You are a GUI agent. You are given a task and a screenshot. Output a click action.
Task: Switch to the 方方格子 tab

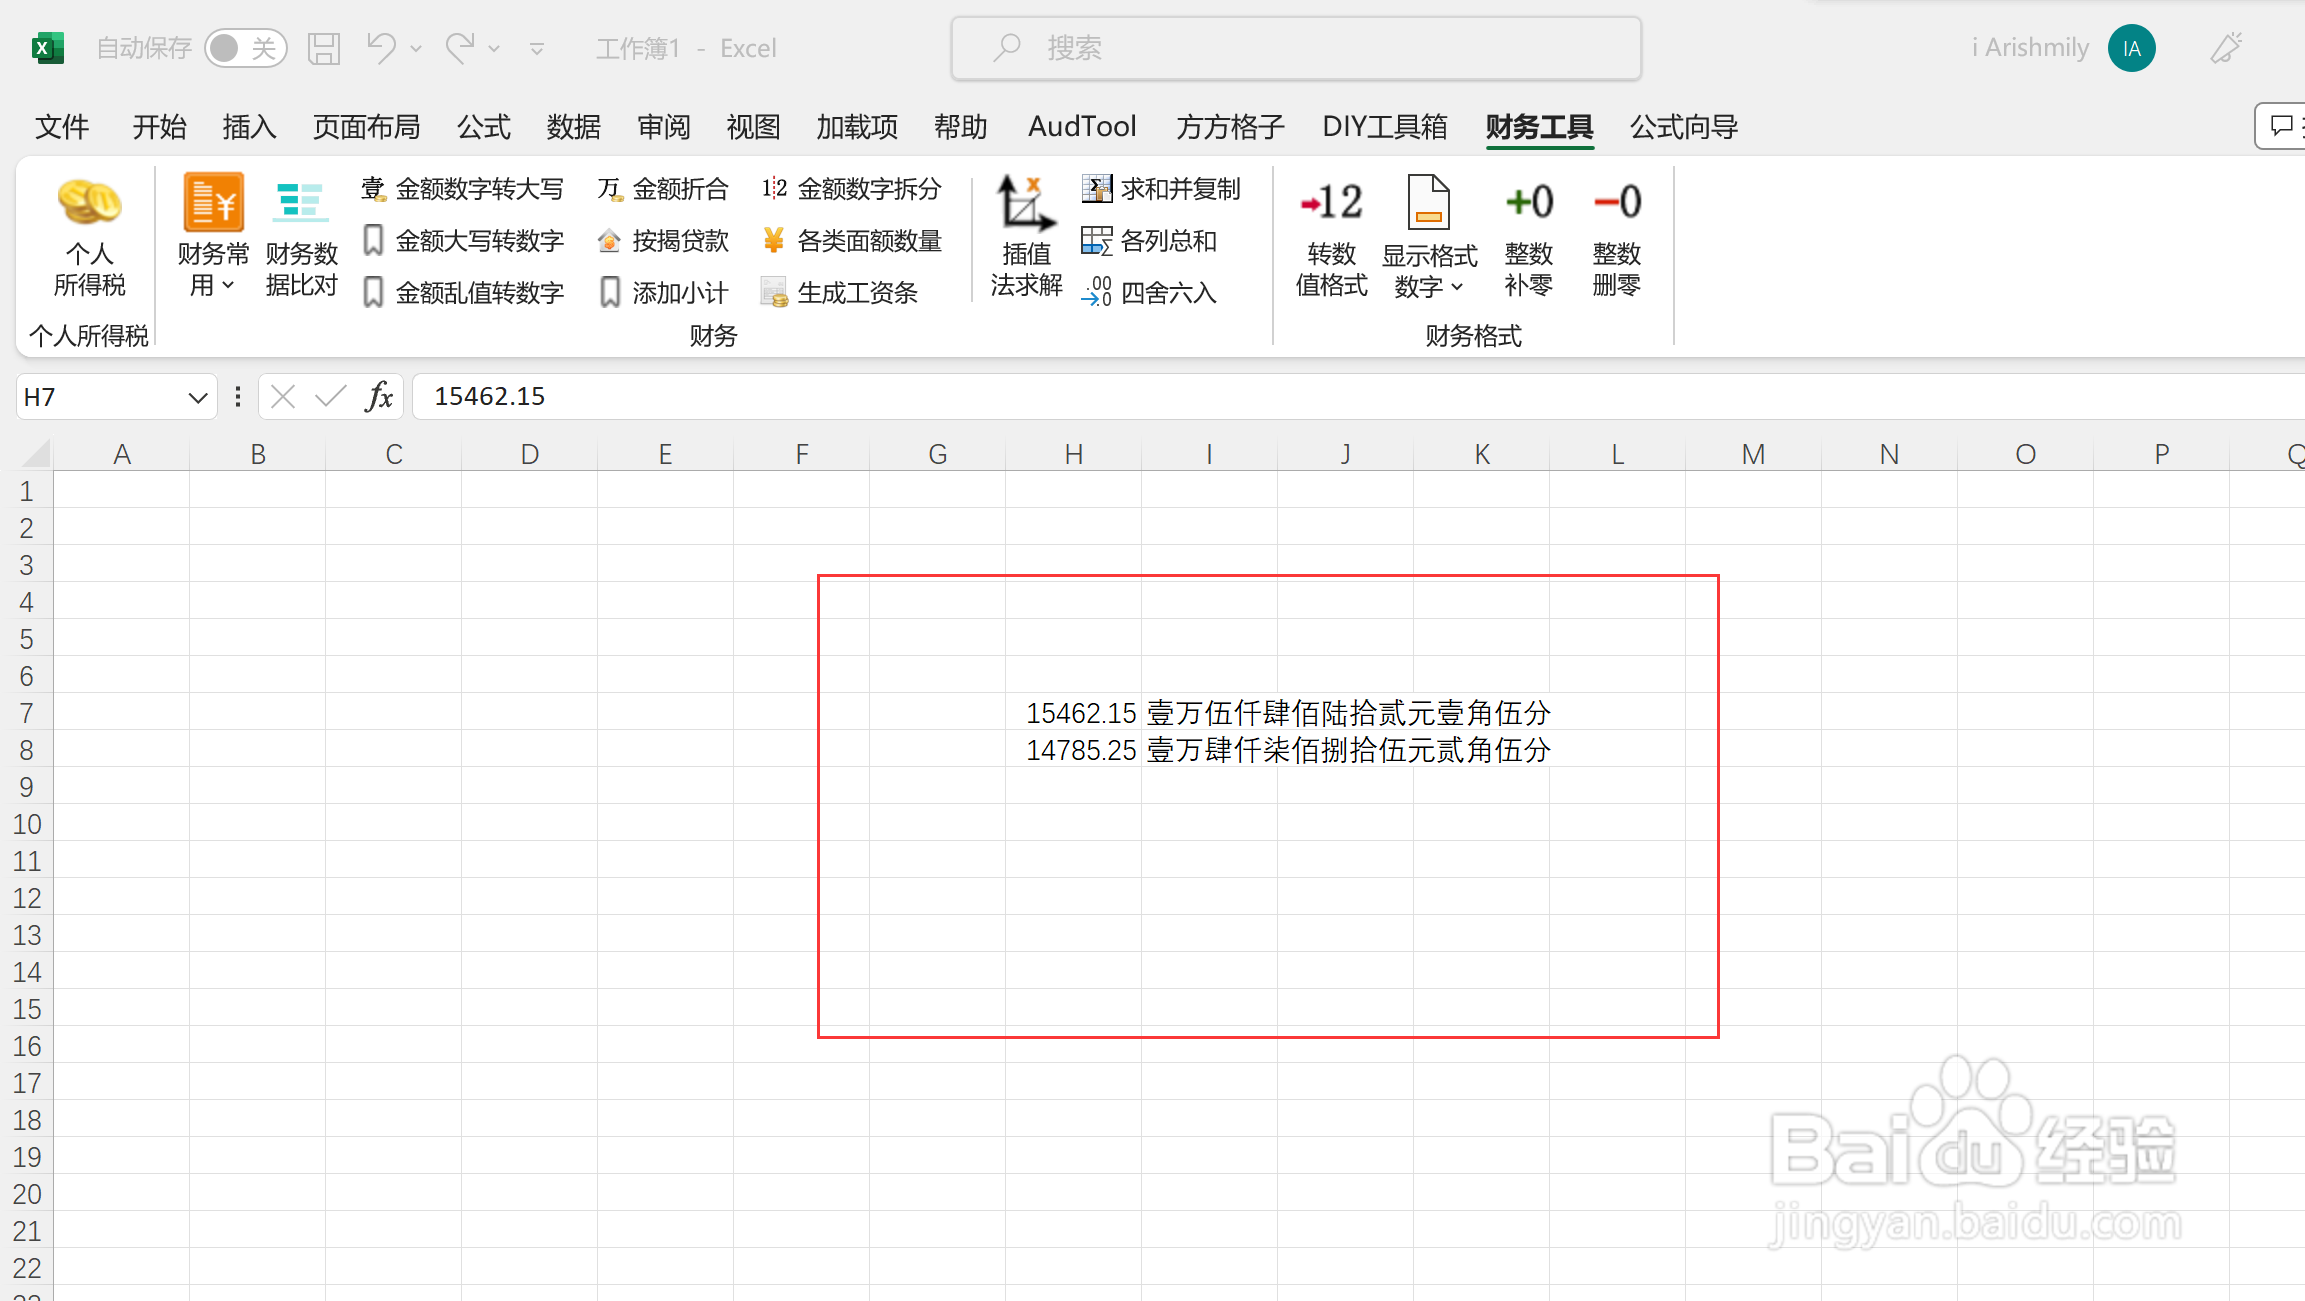pos(1230,127)
